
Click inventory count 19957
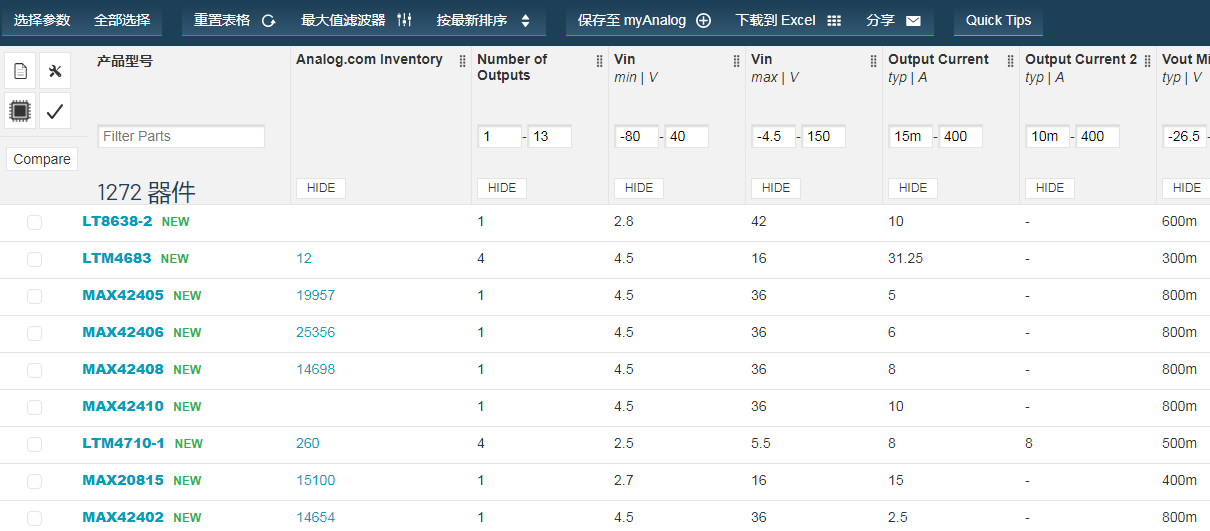click(x=316, y=295)
